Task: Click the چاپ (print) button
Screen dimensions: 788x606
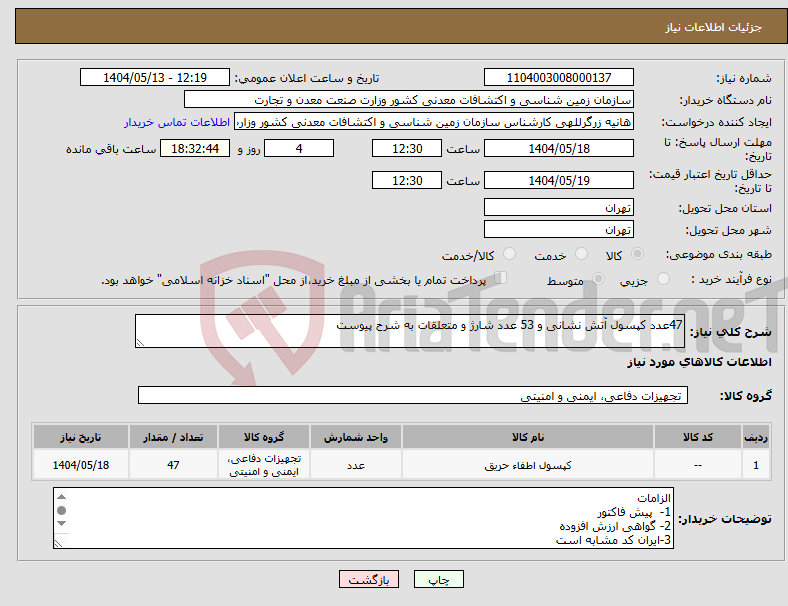Action: [x=439, y=579]
